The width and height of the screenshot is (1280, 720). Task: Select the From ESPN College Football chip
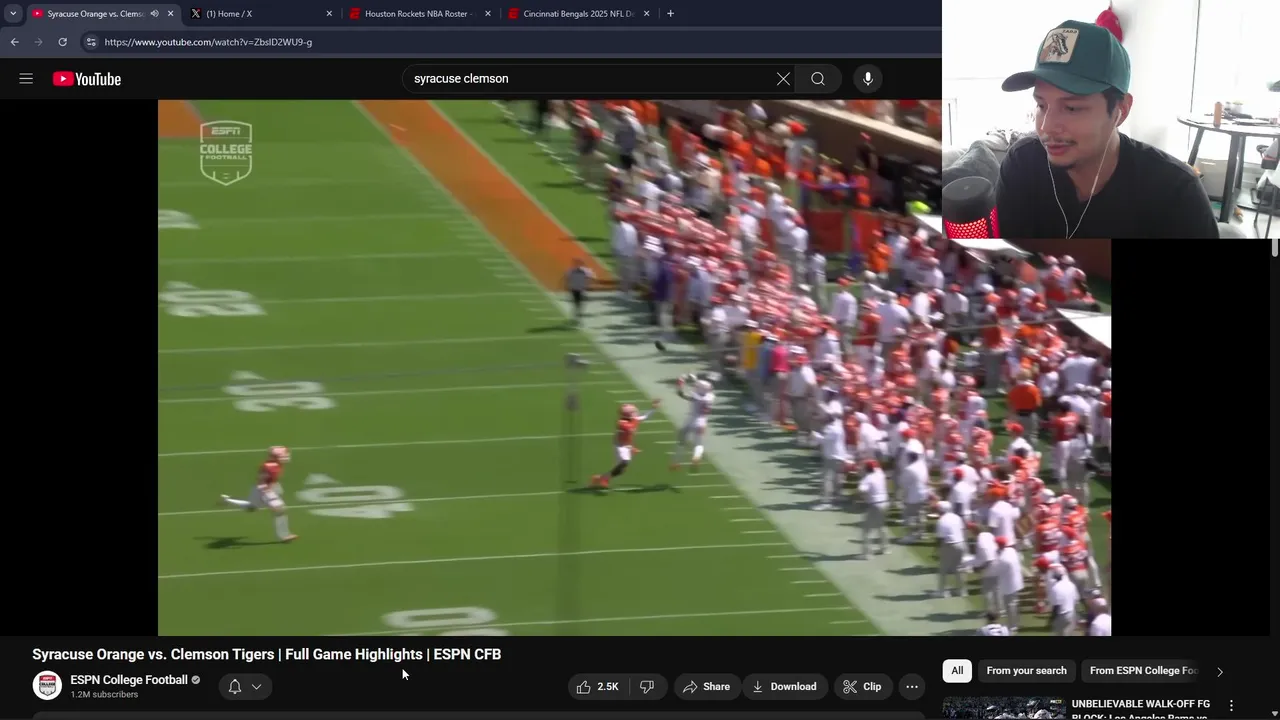1143,671
